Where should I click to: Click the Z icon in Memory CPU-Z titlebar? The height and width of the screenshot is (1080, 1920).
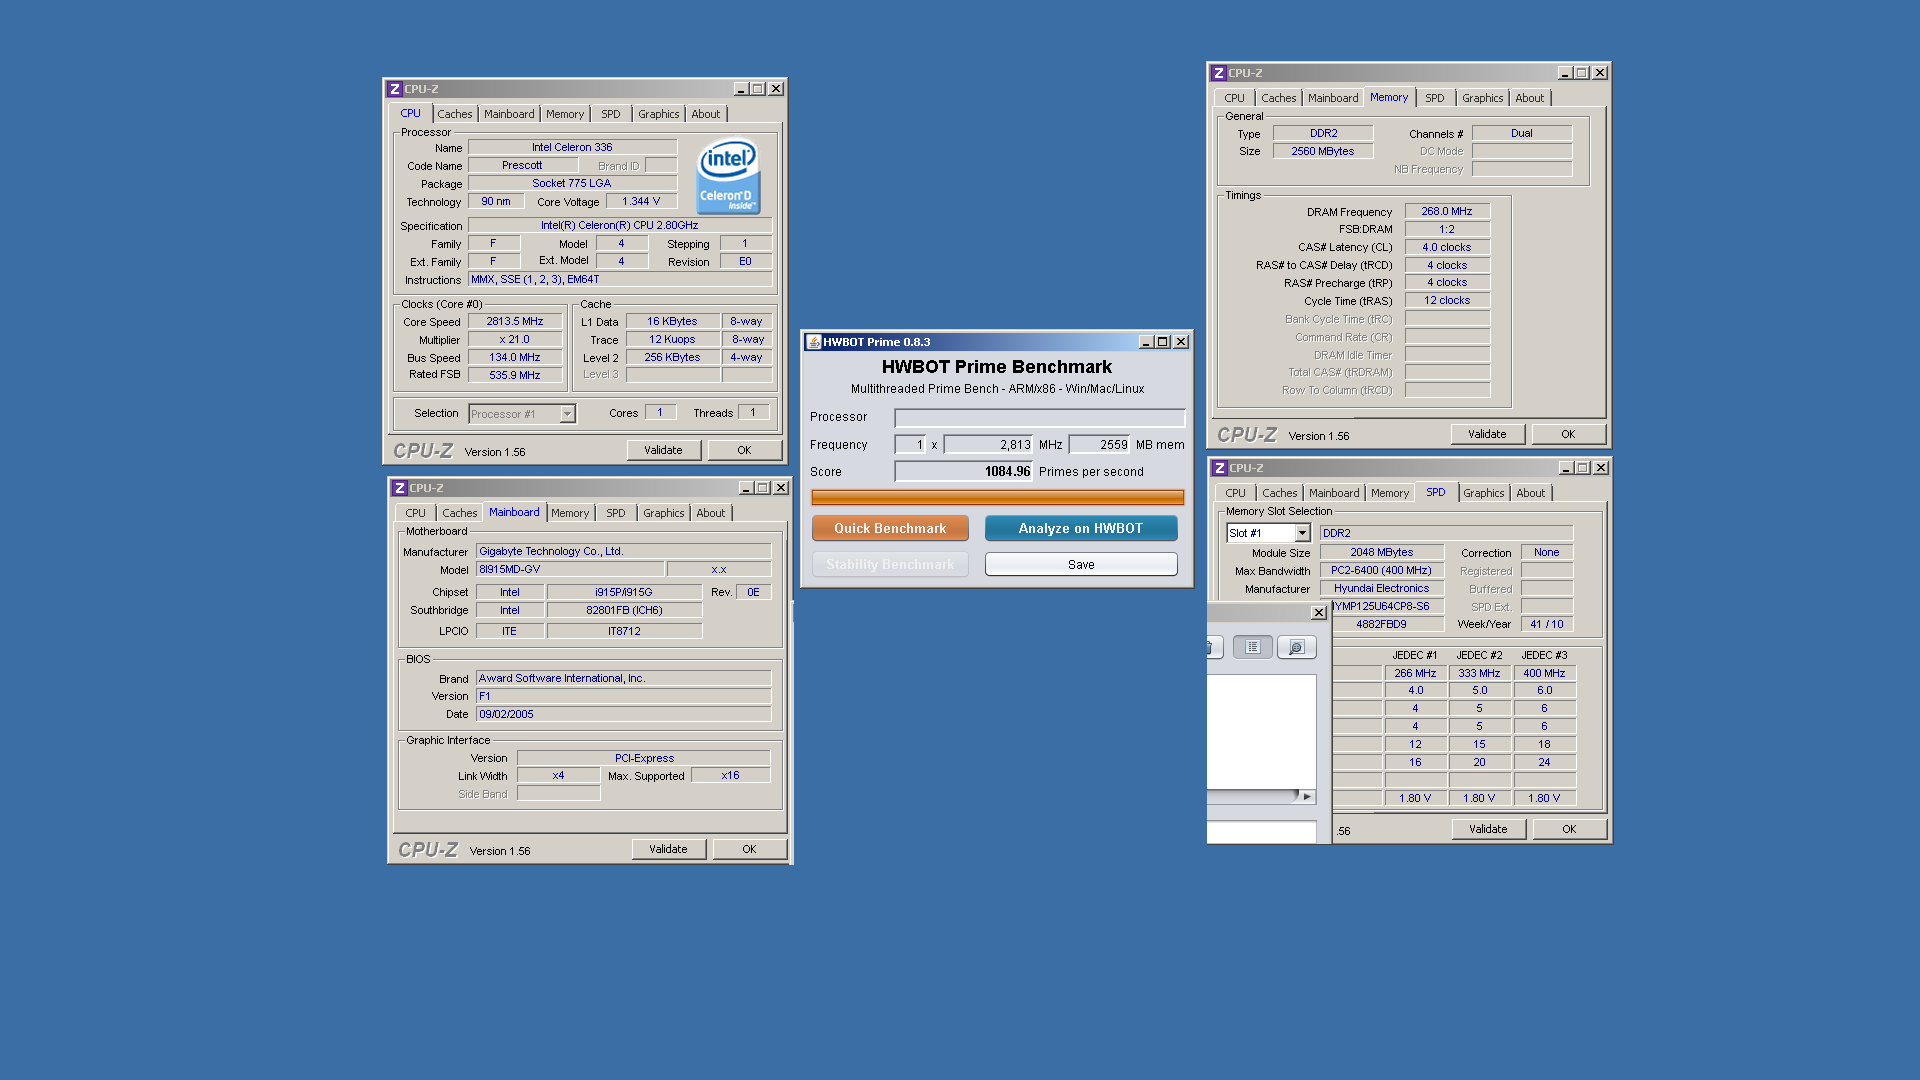[x=1219, y=73]
